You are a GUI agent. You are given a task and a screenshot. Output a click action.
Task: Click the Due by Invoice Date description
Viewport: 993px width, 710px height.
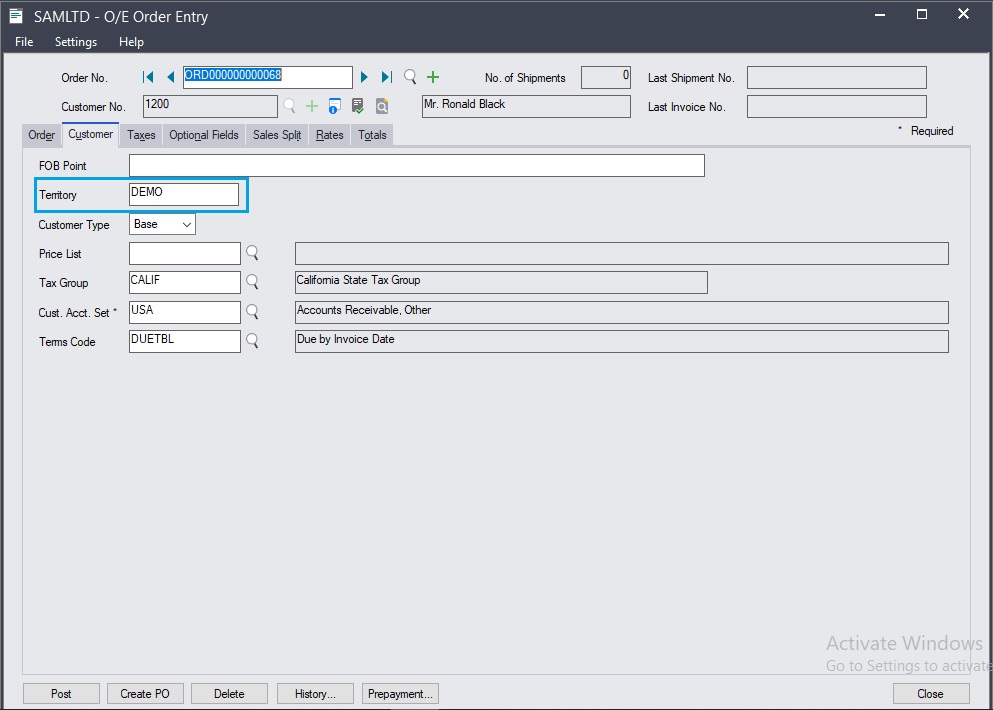(x=622, y=341)
